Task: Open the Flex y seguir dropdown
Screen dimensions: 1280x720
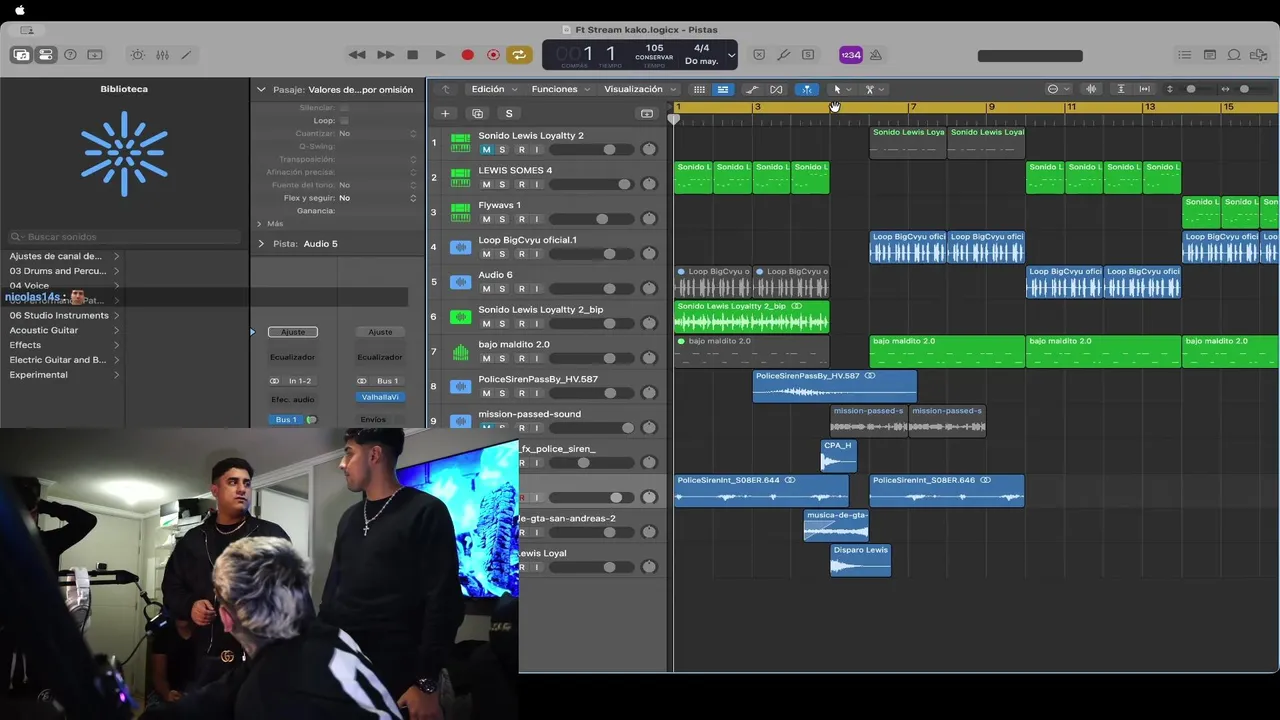Action: pyautogui.click(x=377, y=198)
